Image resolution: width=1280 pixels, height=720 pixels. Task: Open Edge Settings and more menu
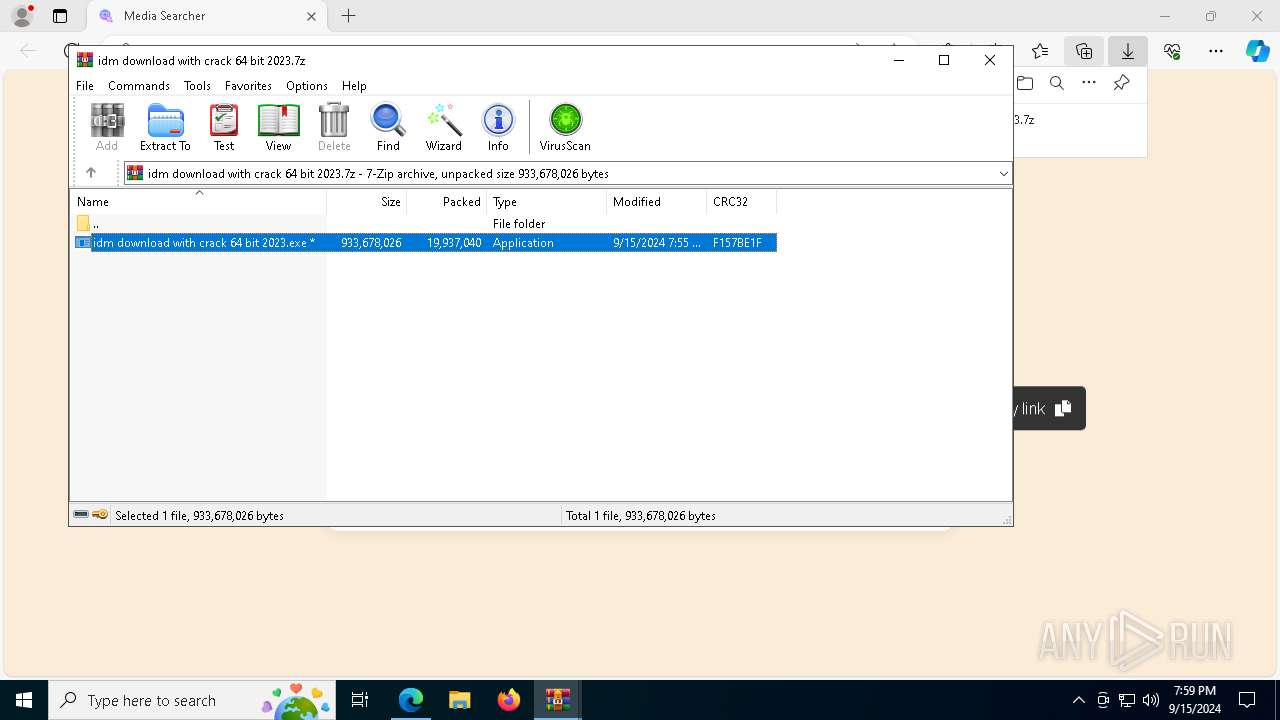1216,51
